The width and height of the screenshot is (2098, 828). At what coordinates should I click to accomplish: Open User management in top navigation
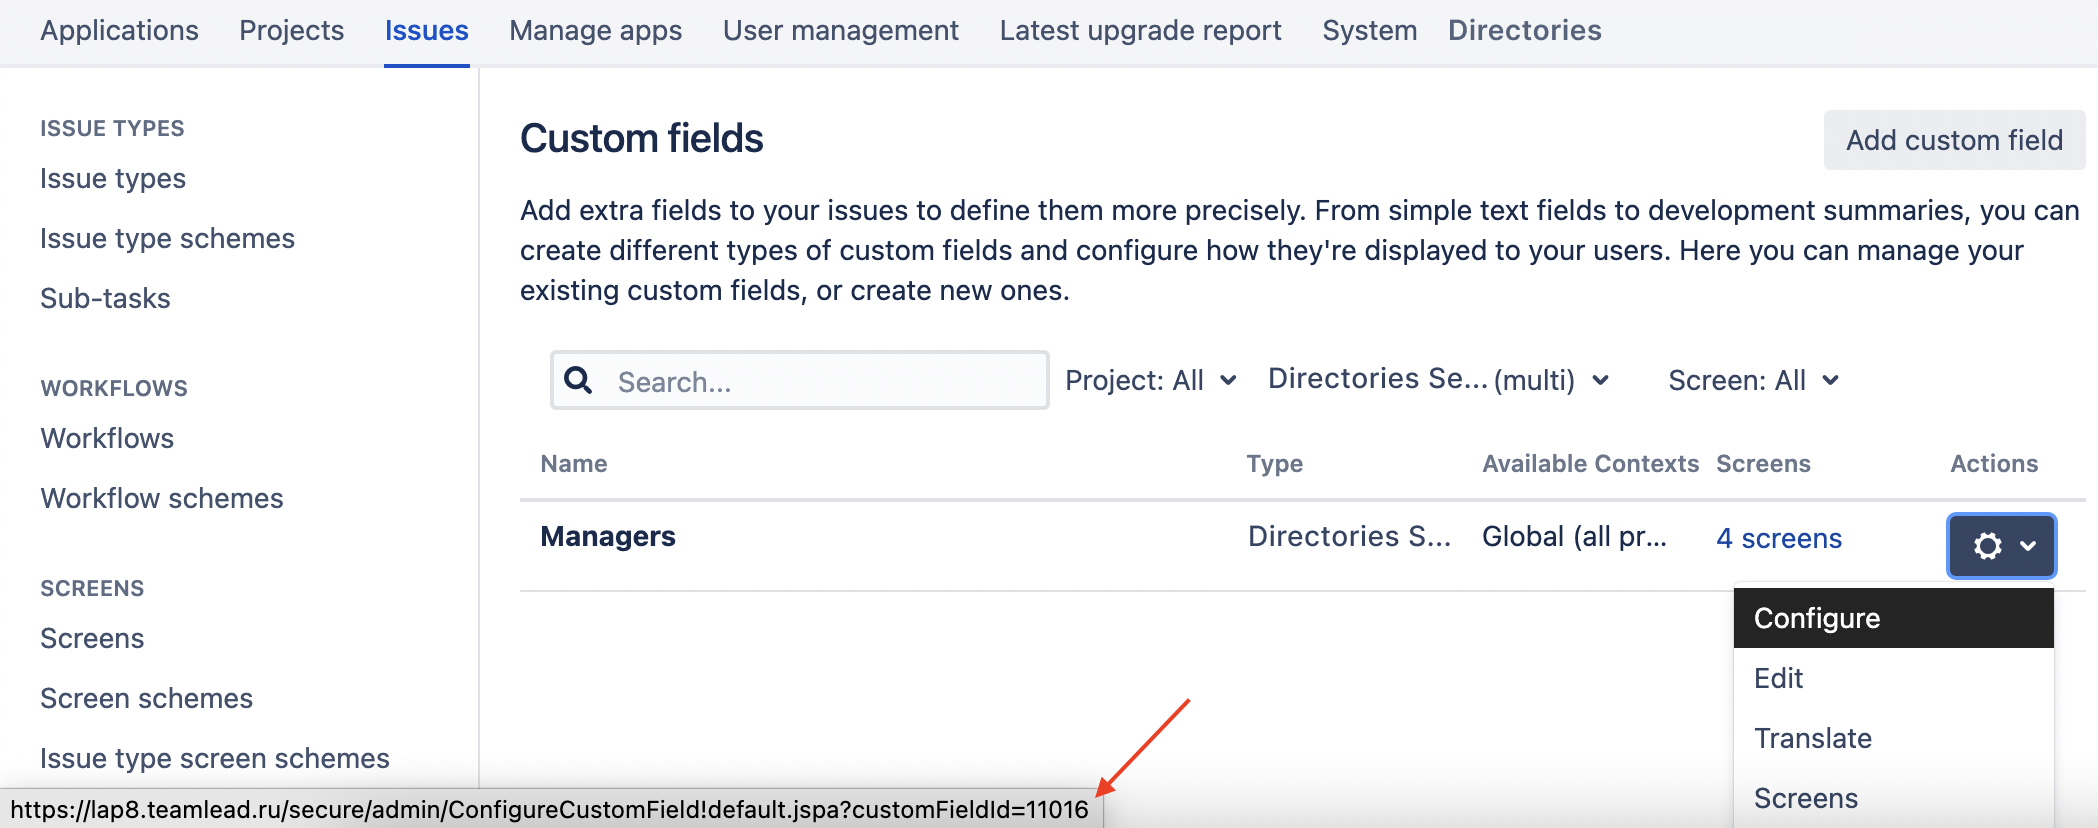click(x=840, y=31)
